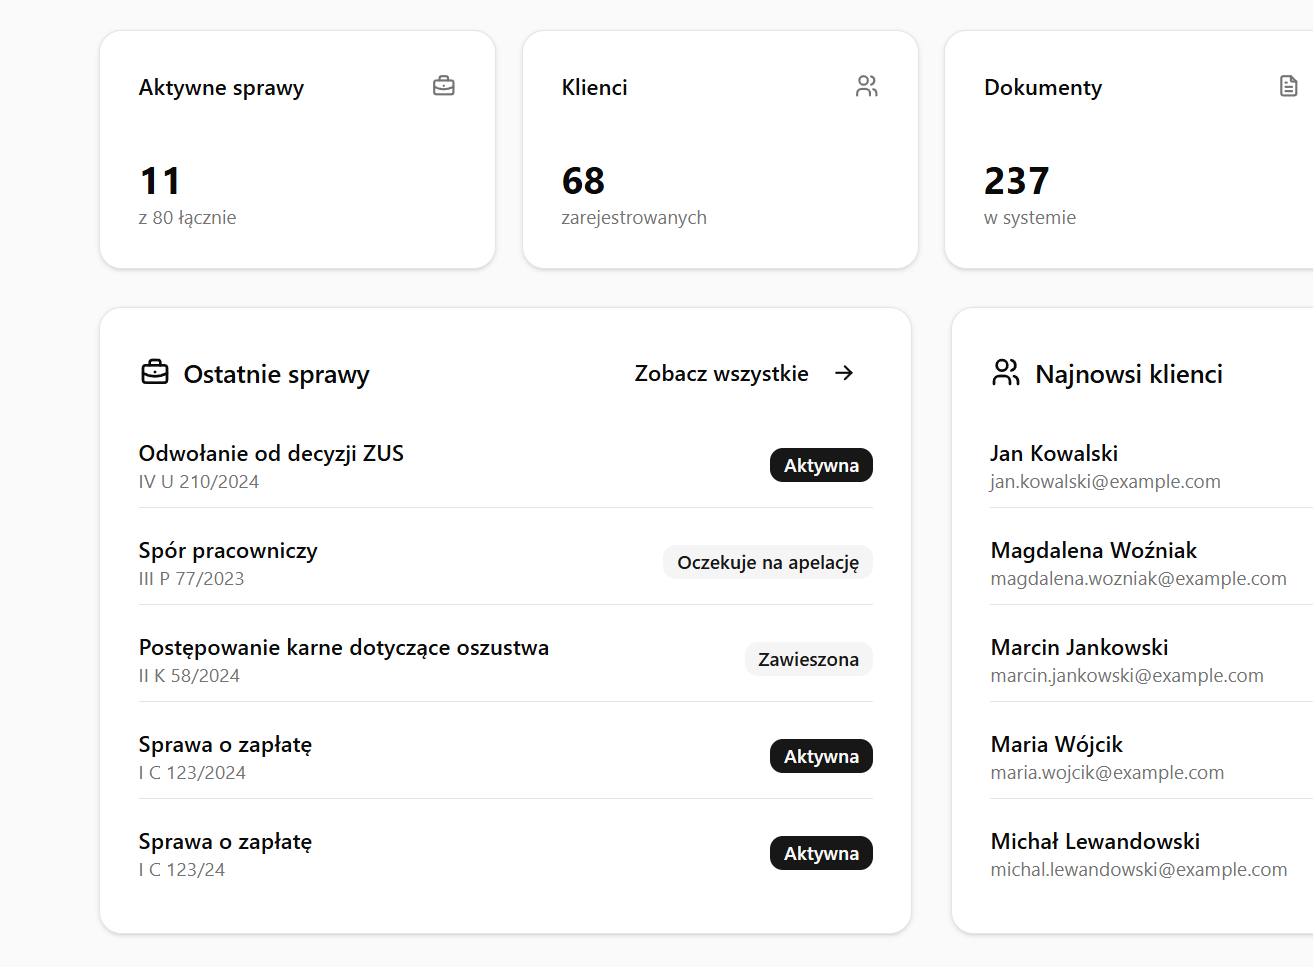Open Sprawa o zapłatę I C 123/2024
The width and height of the screenshot is (1313, 967).
225,745
